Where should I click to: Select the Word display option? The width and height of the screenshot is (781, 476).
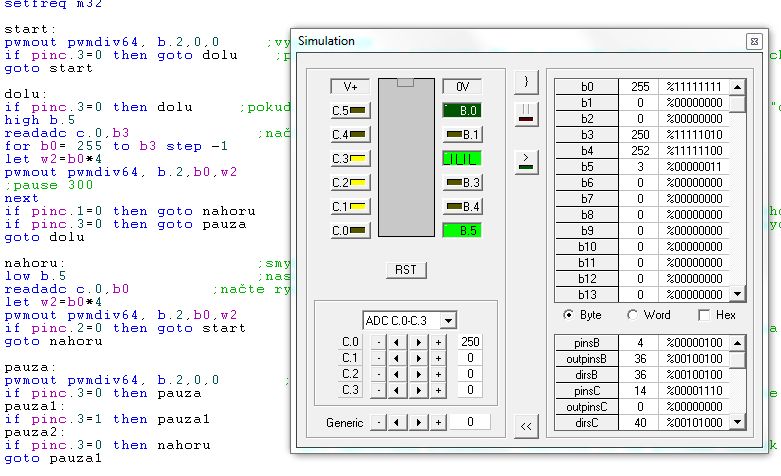[632, 315]
